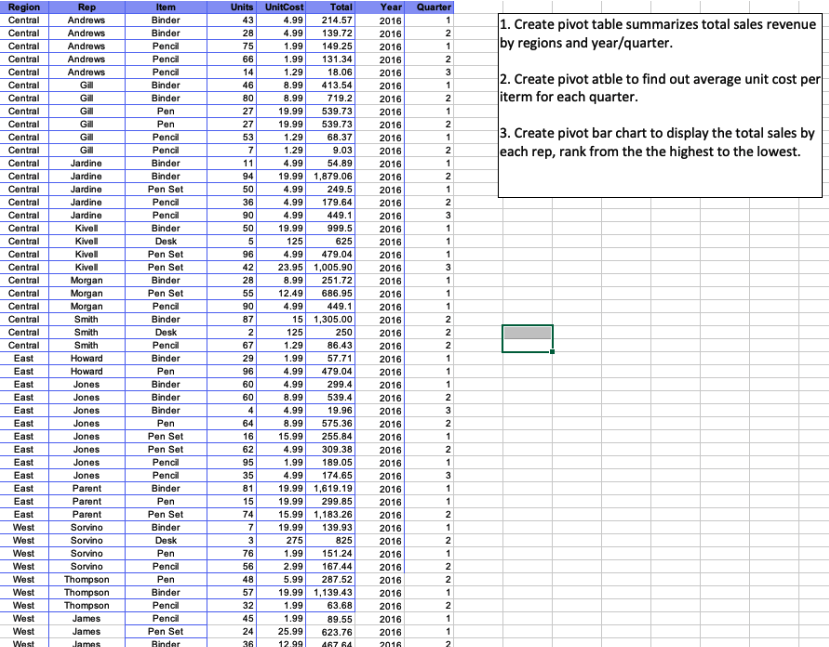Screen dimensions: 829x647
Task: Select the first West region cell
Action: click(24, 527)
